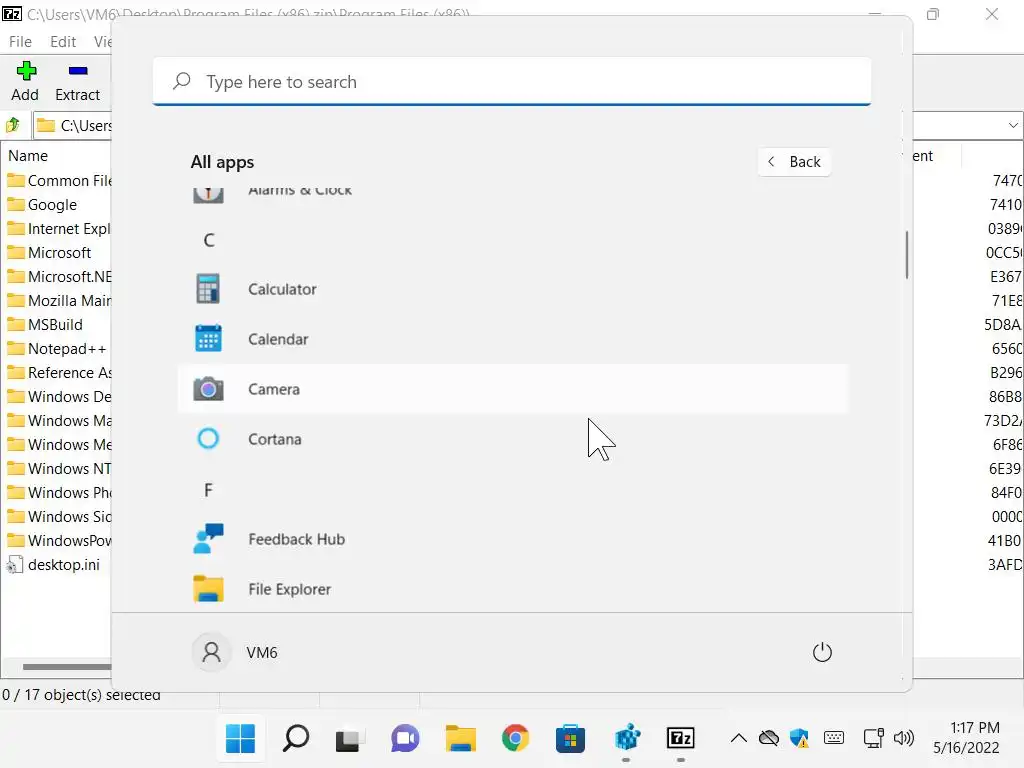Open the File menu in 7-Zip
Viewport: 1024px width, 768px height.
tap(20, 42)
